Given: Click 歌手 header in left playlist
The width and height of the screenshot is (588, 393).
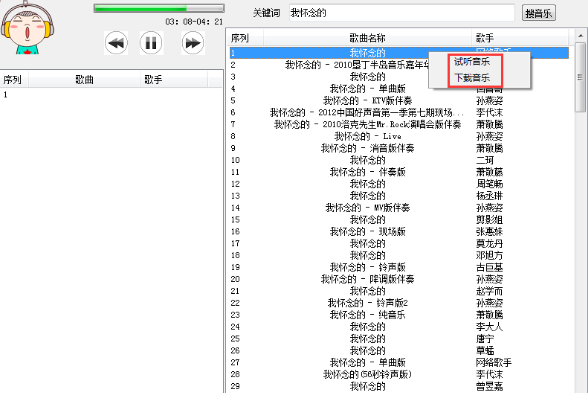Looking at the screenshot, I should point(174,80).
